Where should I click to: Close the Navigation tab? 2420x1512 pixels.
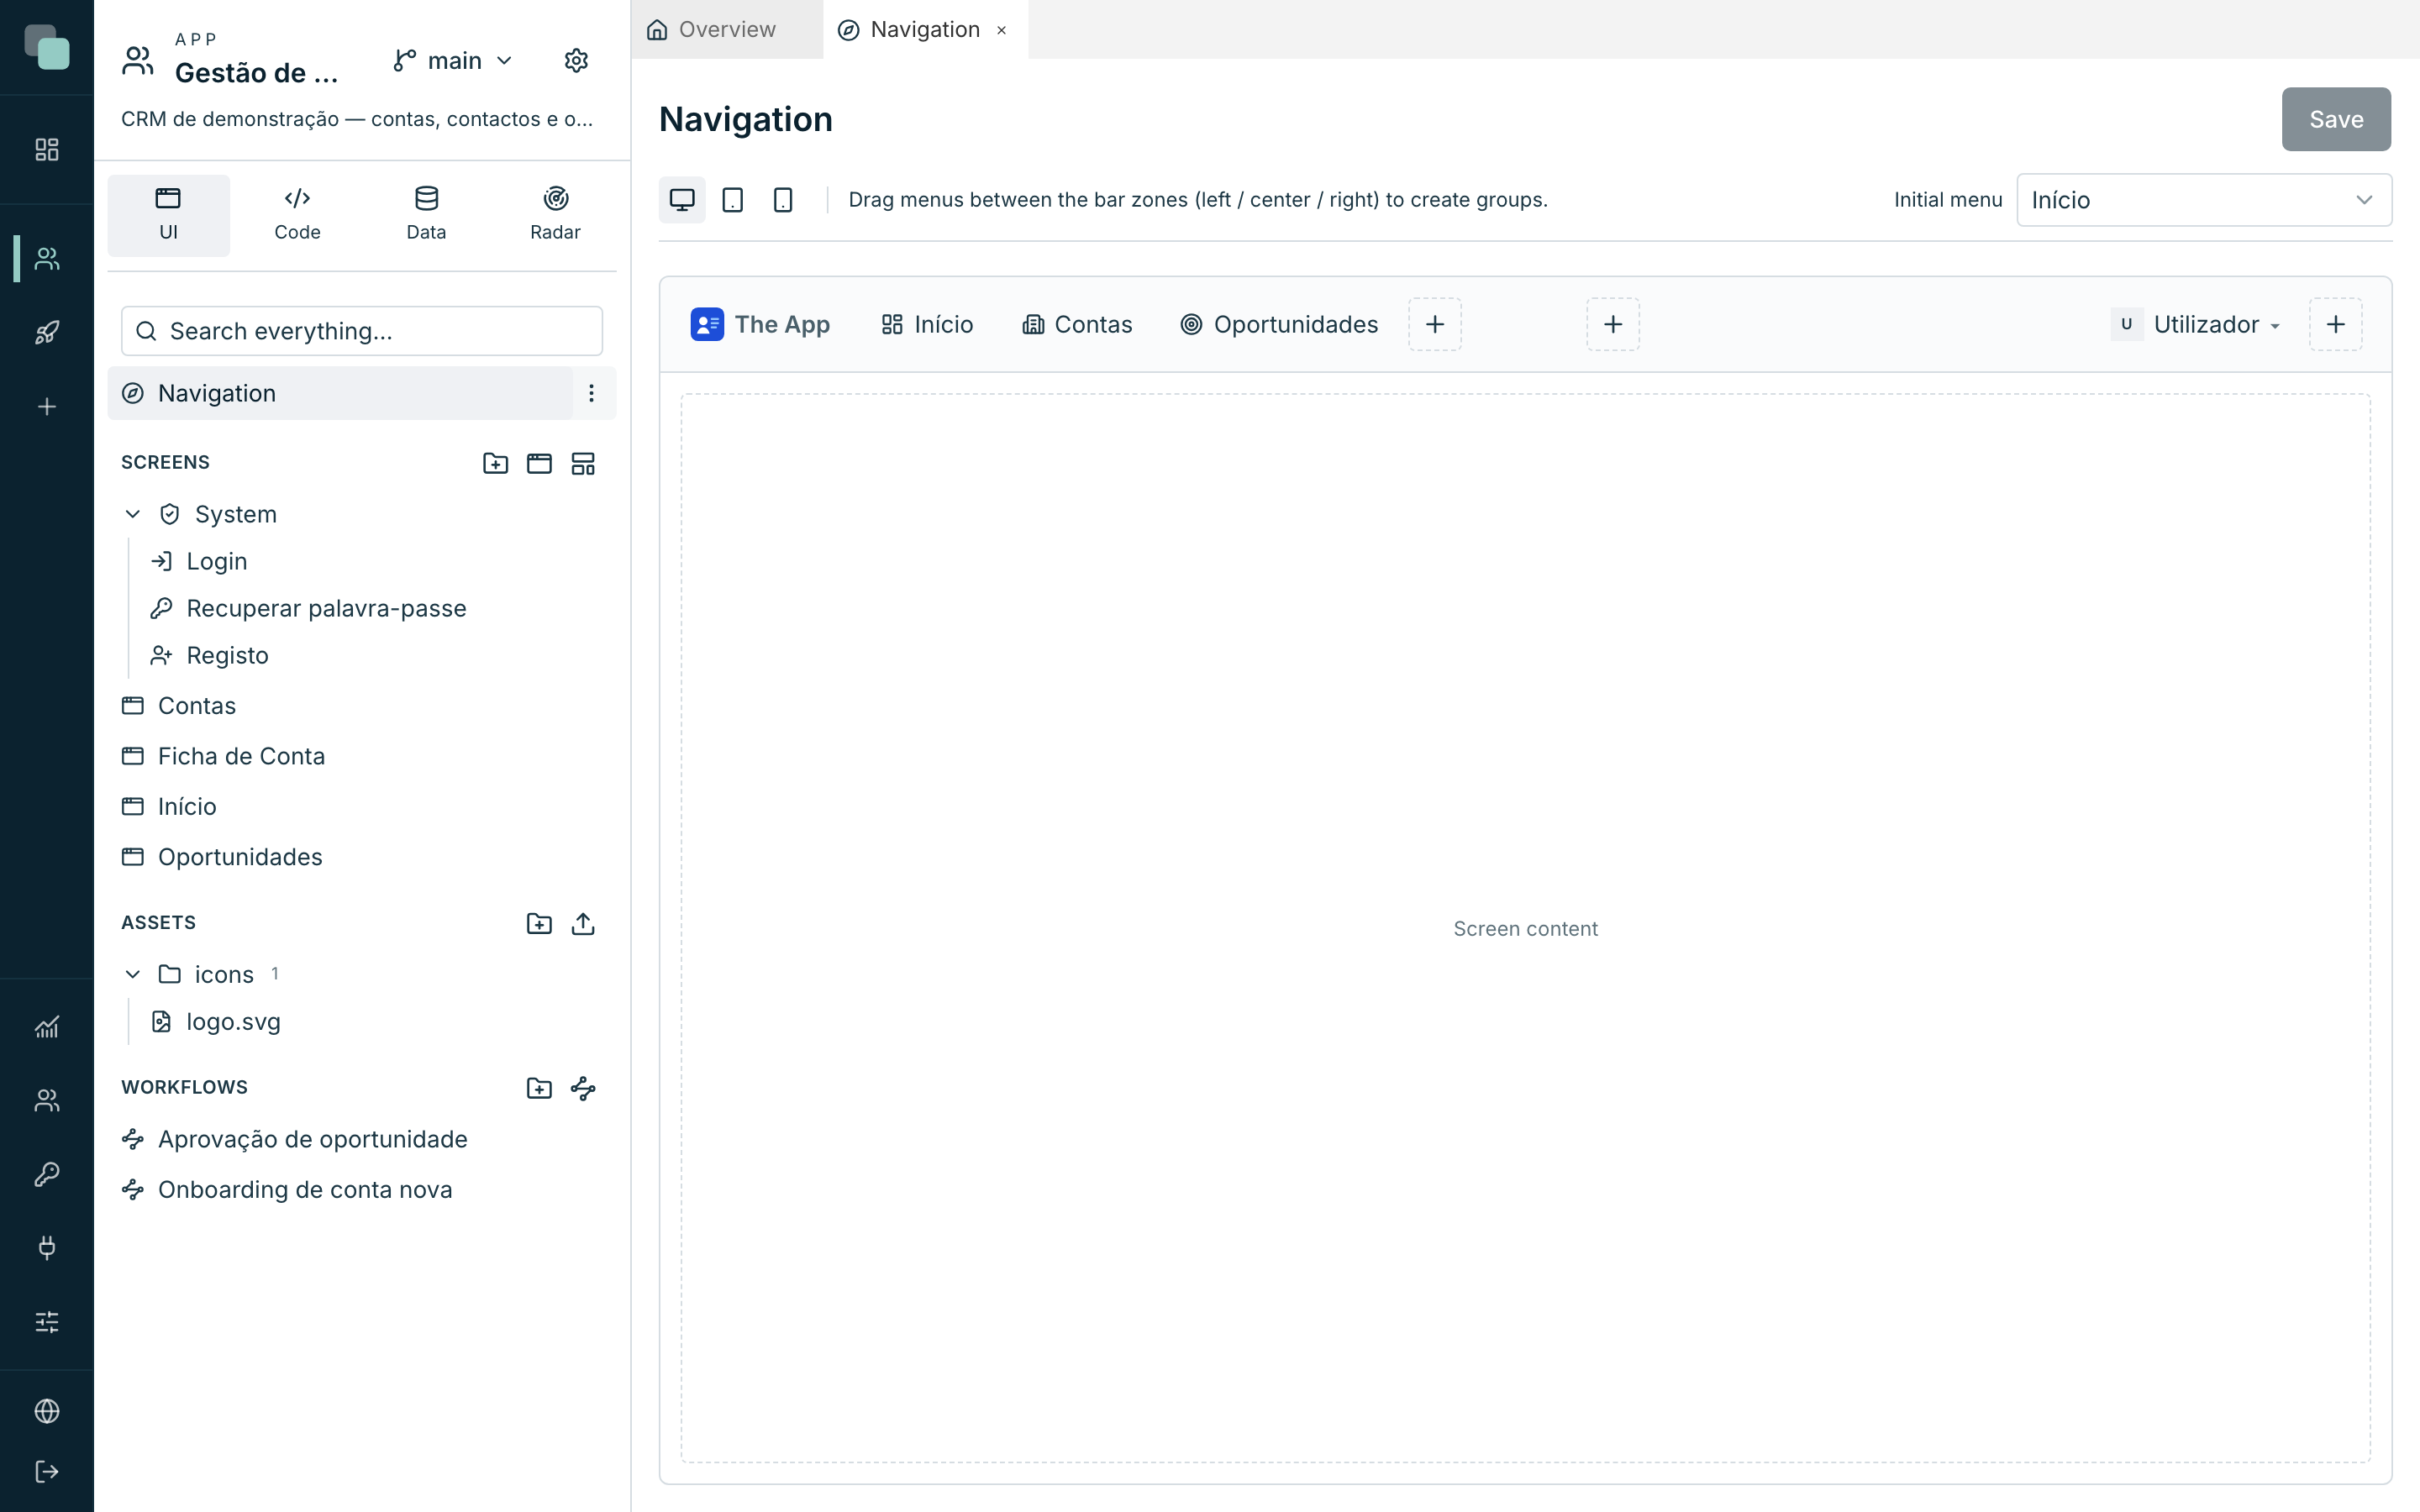pyautogui.click(x=1001, y=30)
